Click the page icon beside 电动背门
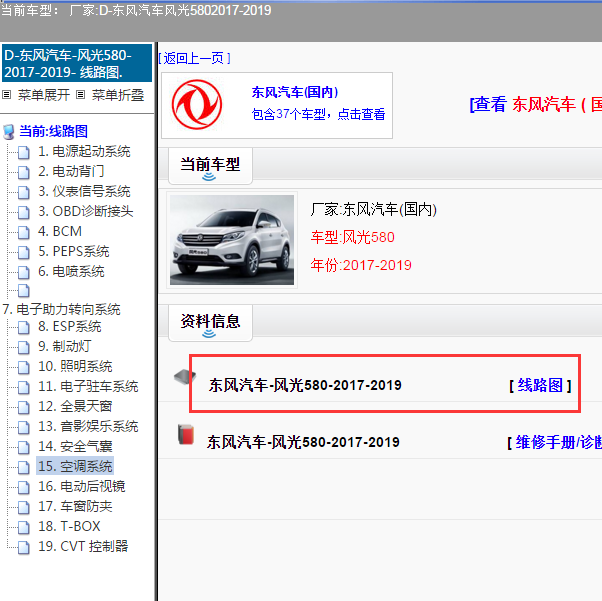Viewport: 602px width, 601px height. tap(23, 172)
